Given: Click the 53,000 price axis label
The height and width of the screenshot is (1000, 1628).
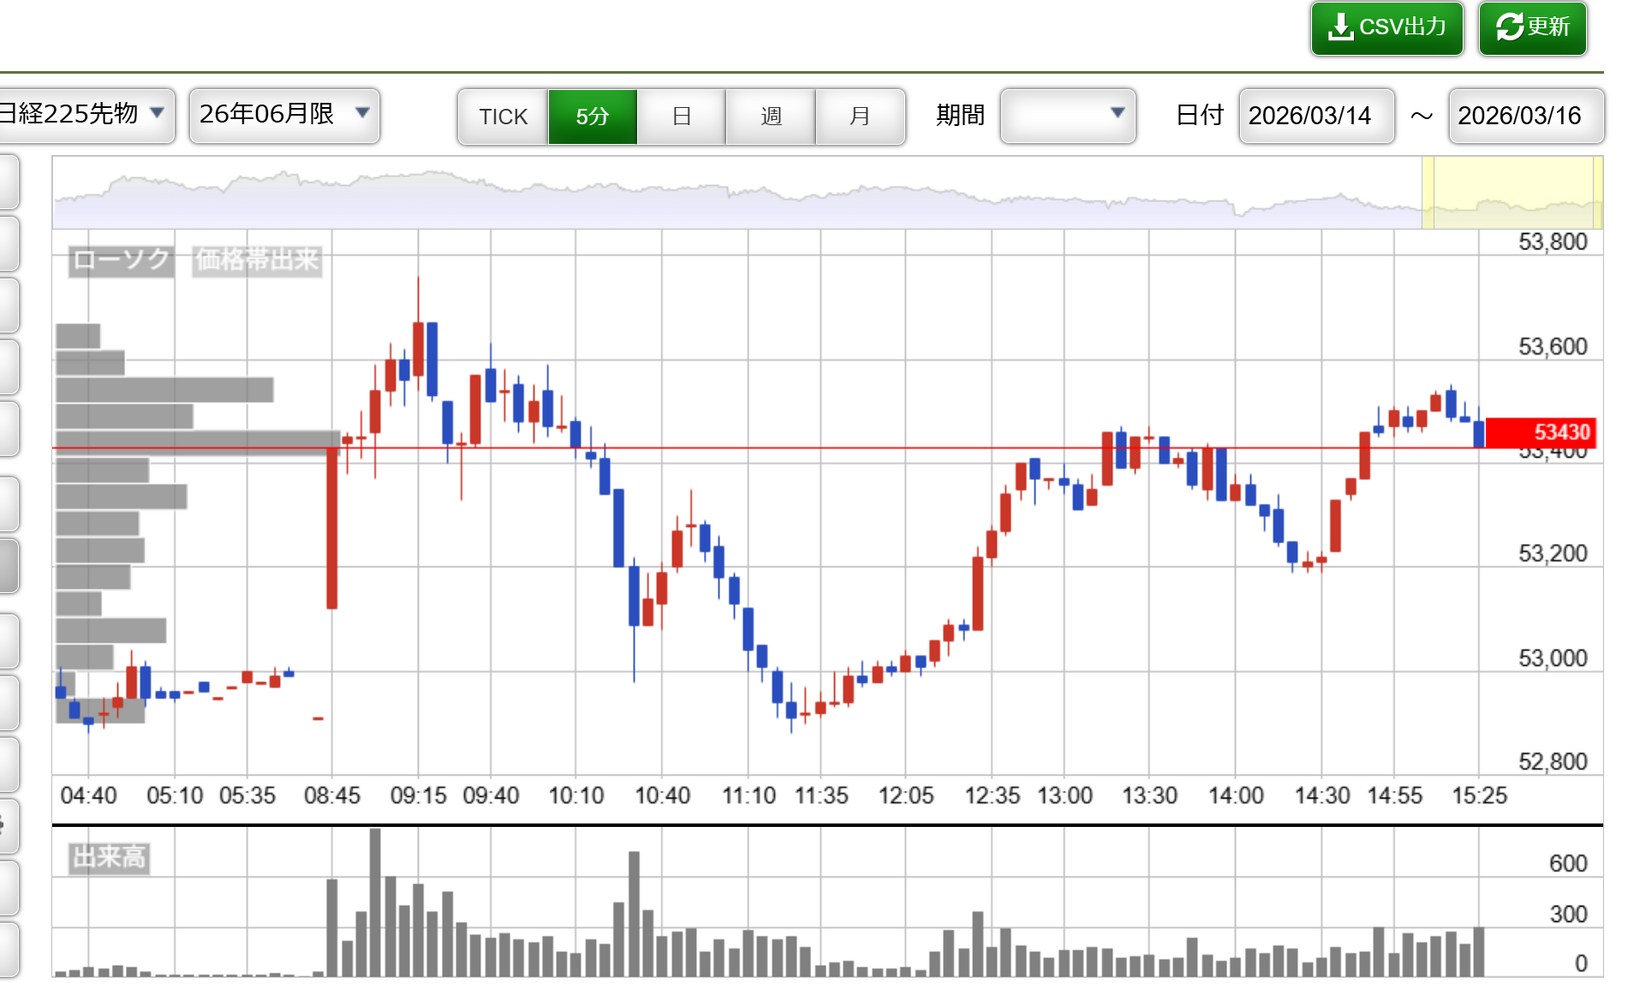Looking at the screenshot, I should coord(1552,658).
